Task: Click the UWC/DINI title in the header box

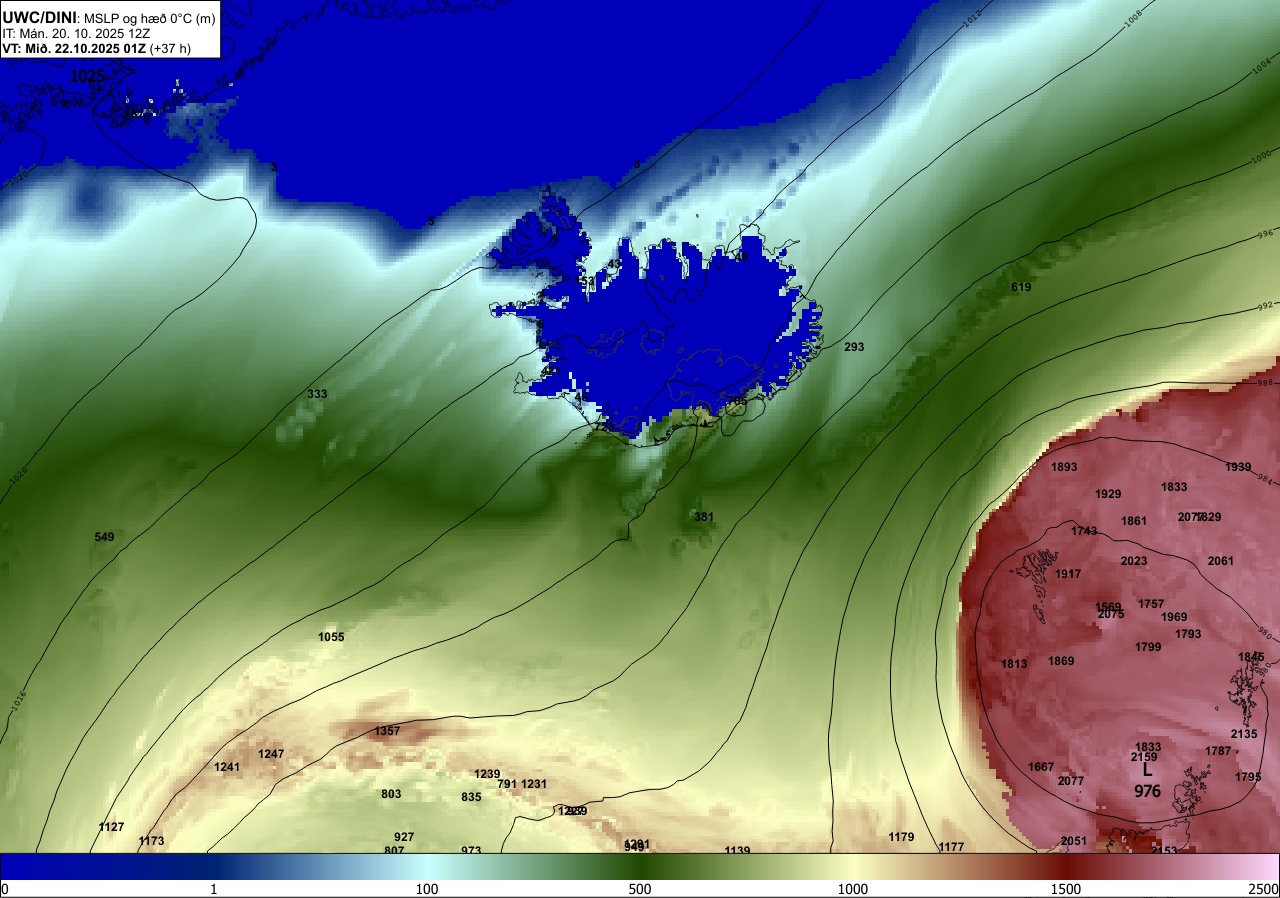Action: pos(39,17)
